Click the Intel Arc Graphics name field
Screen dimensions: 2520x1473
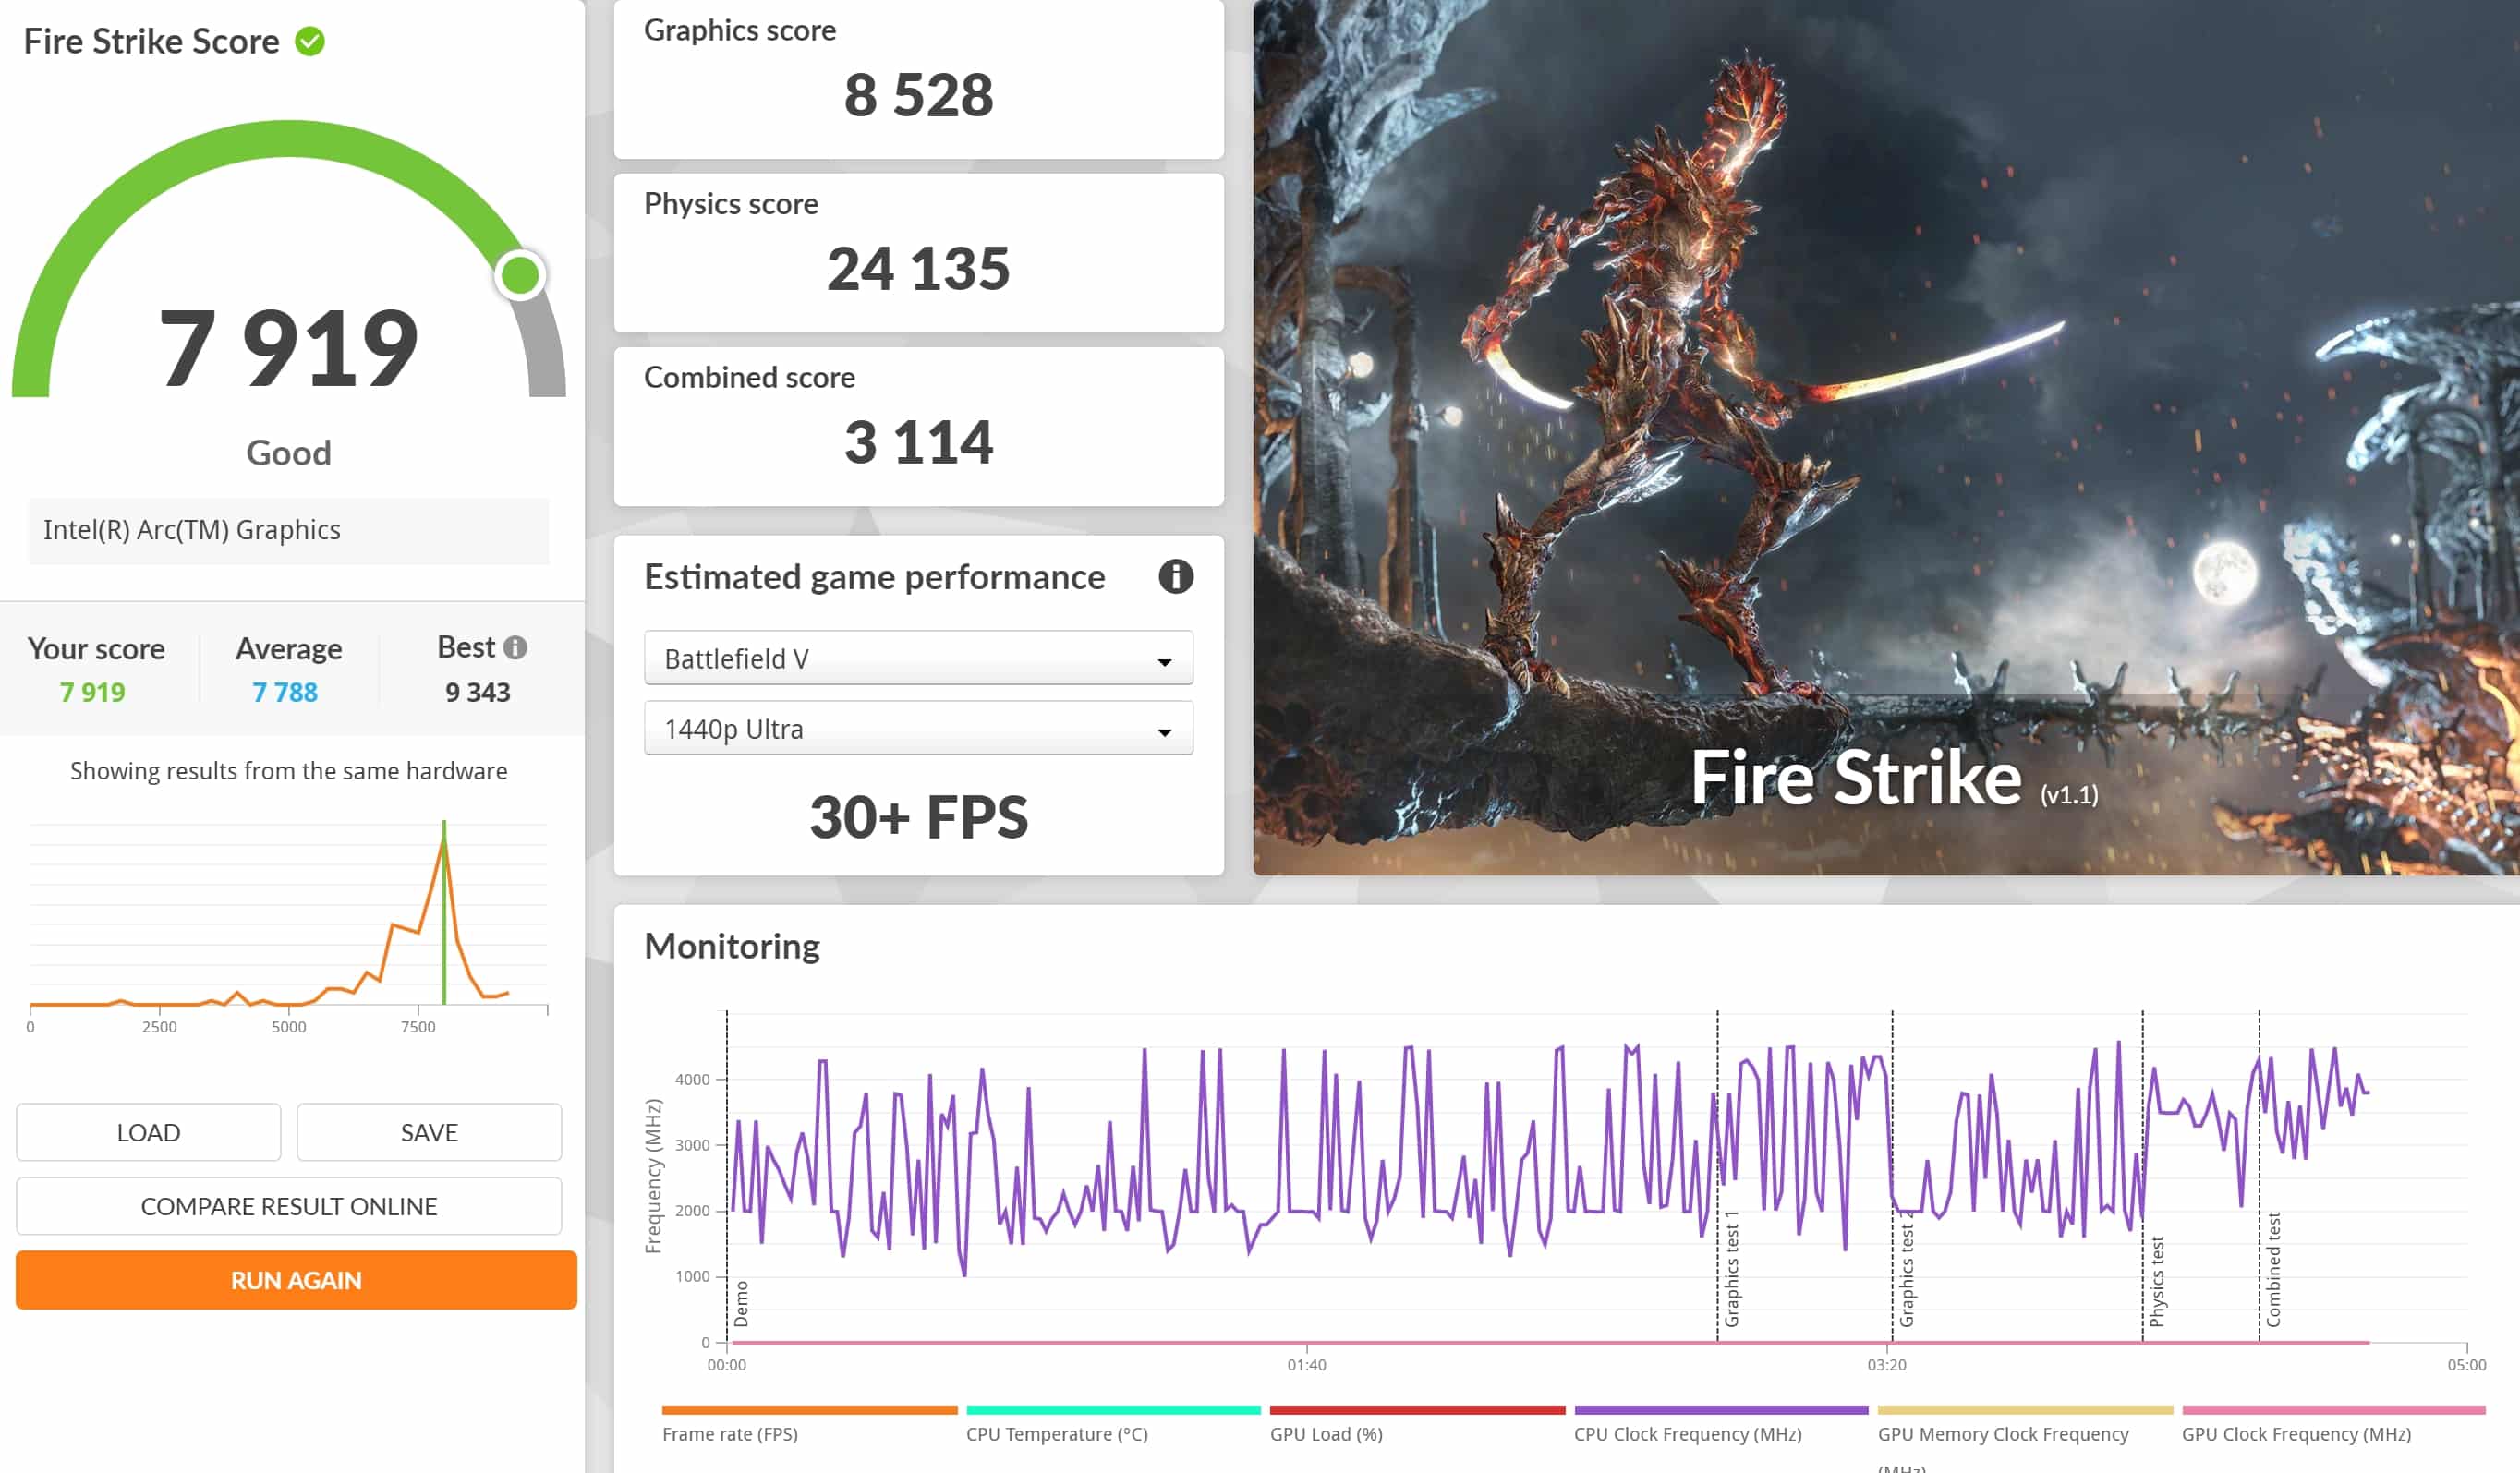(x=288, y=530)
